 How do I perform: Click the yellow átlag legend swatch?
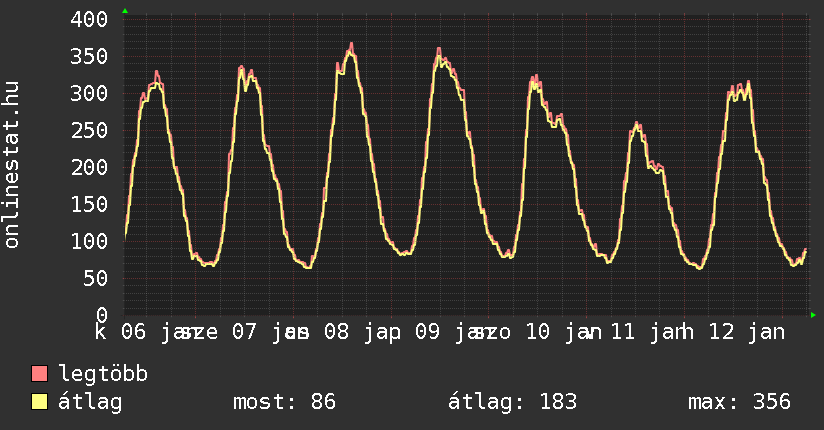[40, 403]
